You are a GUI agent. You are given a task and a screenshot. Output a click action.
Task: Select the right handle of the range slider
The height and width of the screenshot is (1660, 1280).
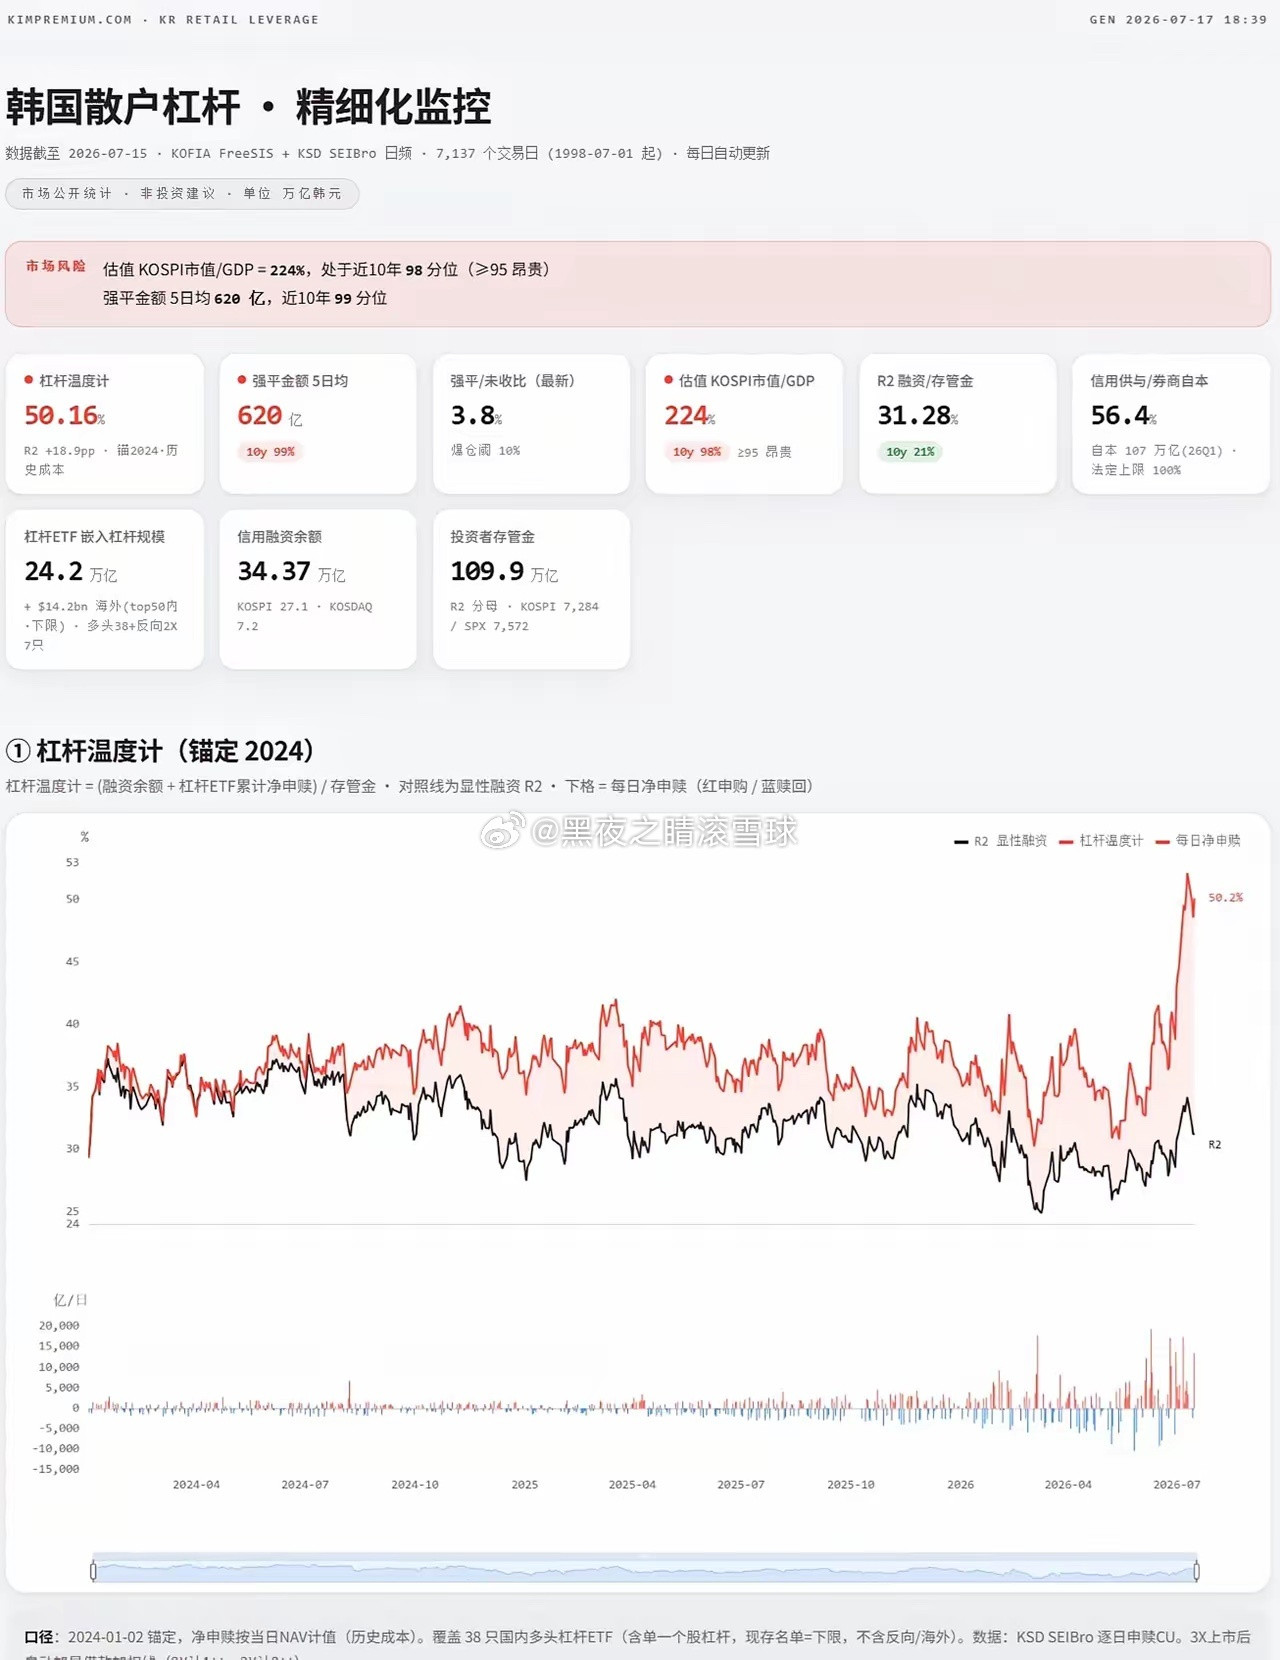1196,1571
